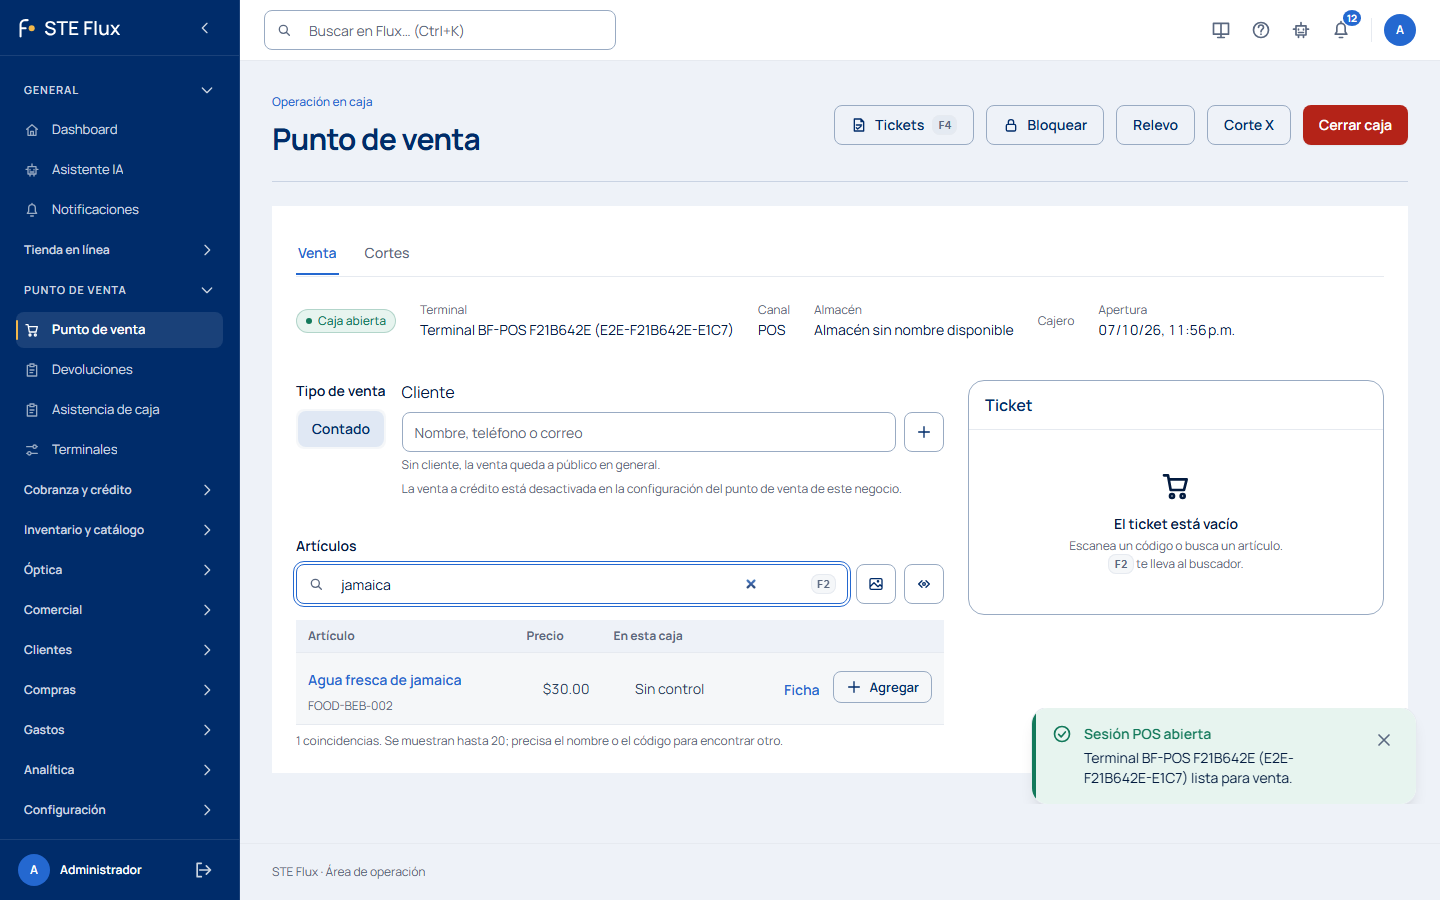Open notifications bell with 12 badge
The height and width of the screenshot is (900, 1440).
tap(1341, 30)
